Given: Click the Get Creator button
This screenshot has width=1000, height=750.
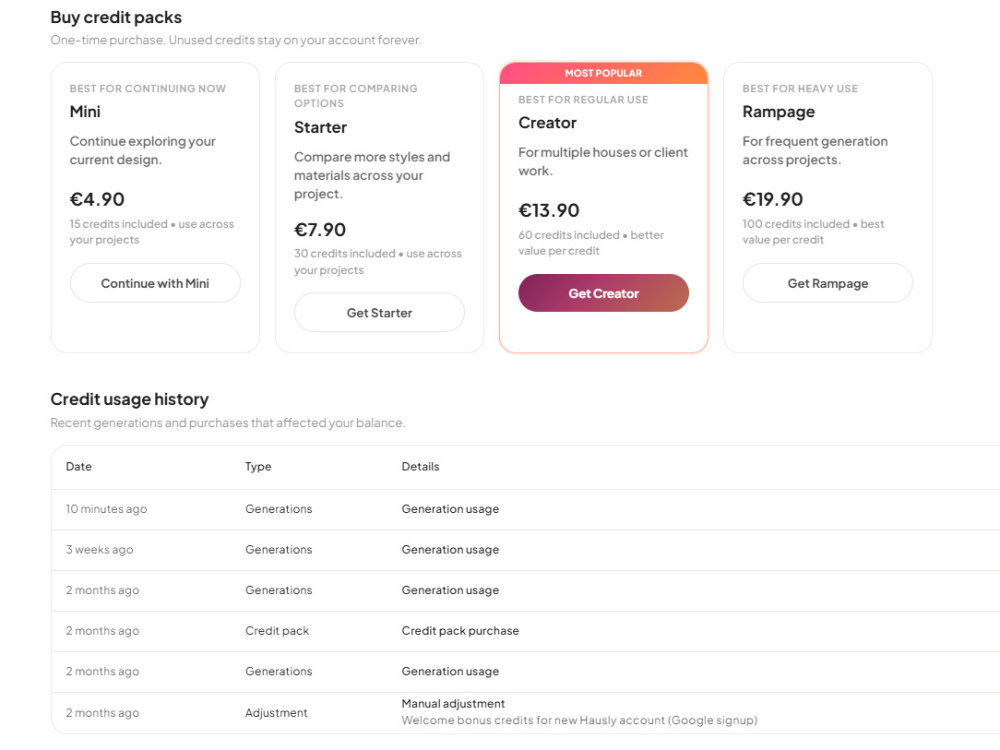Looking at the screenshot, I should point(603,293).
